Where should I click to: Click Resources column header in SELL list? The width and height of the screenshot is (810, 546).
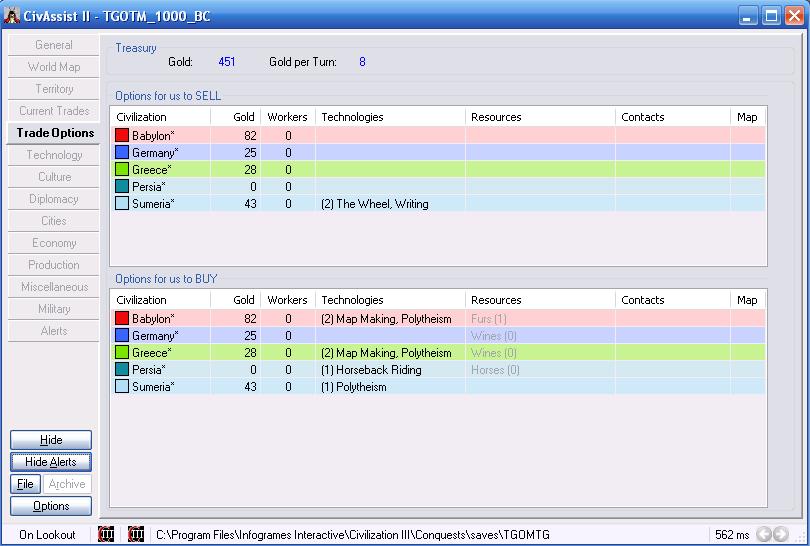tap(540, 117)
